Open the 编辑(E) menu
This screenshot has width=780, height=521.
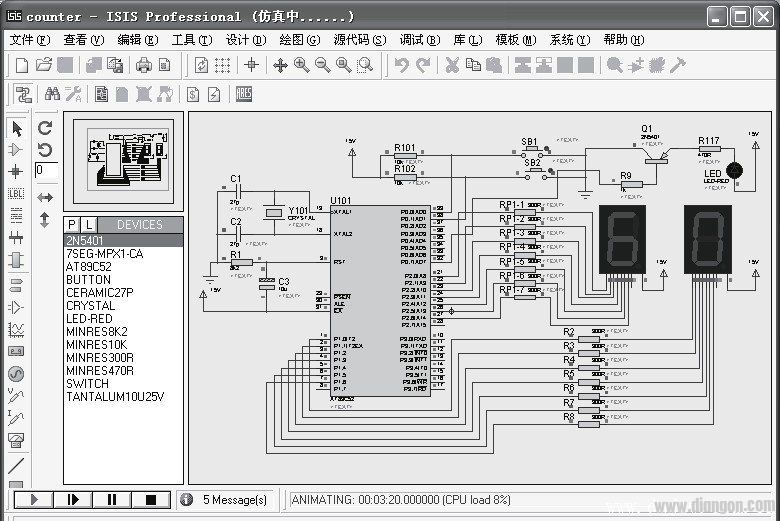pyautogui.click(x=138, y=40)
